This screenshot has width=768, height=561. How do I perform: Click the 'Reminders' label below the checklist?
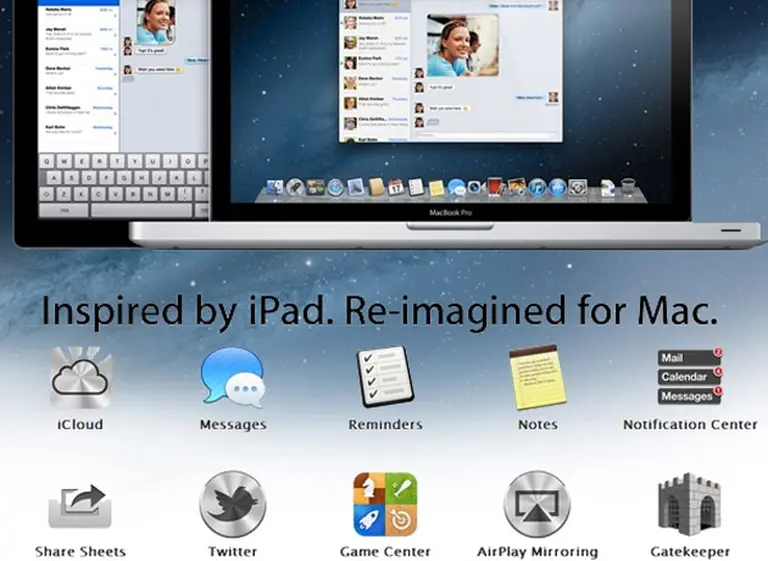385,424
